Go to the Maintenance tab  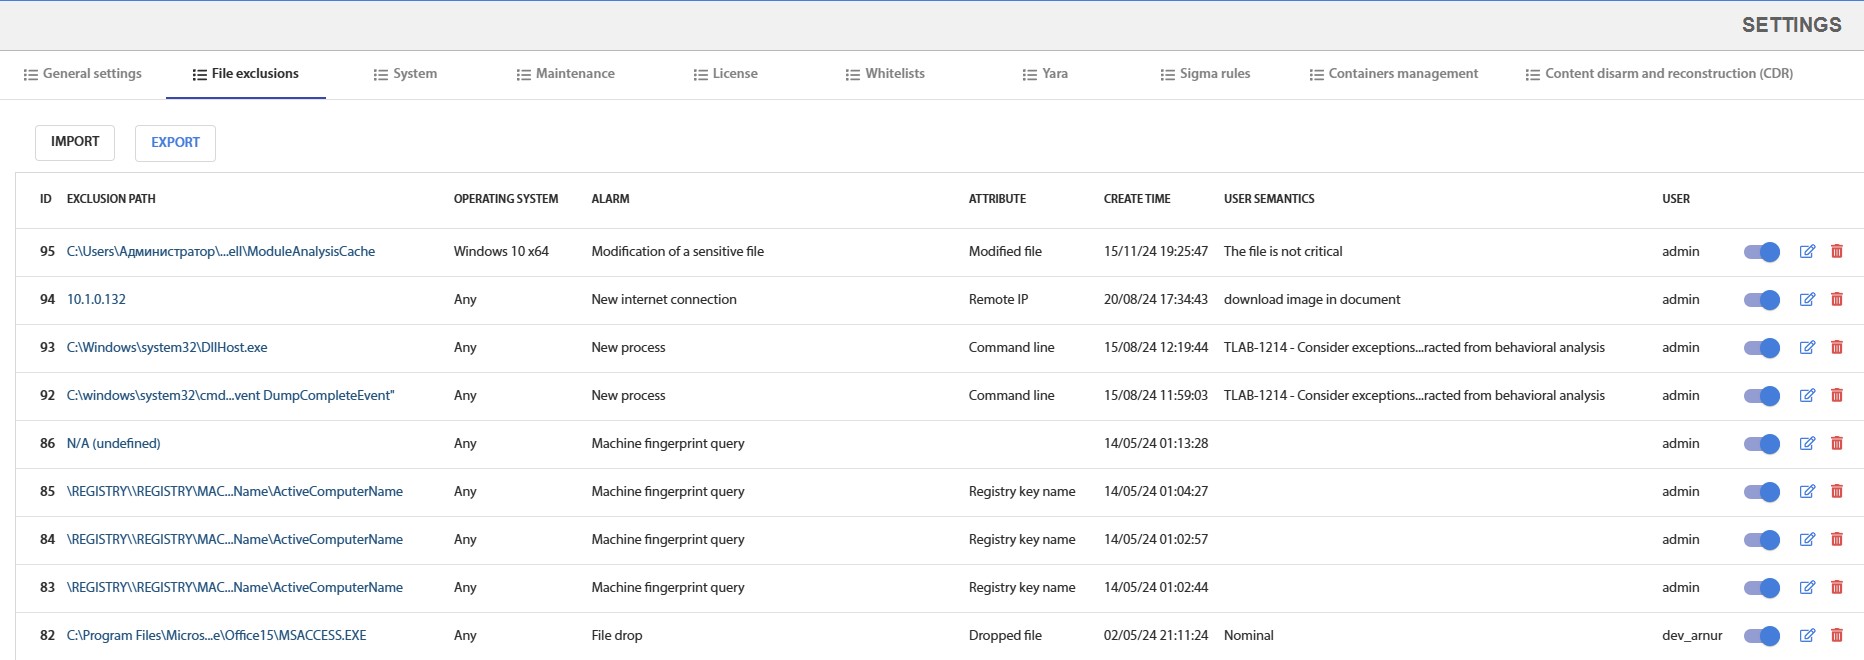566,74
